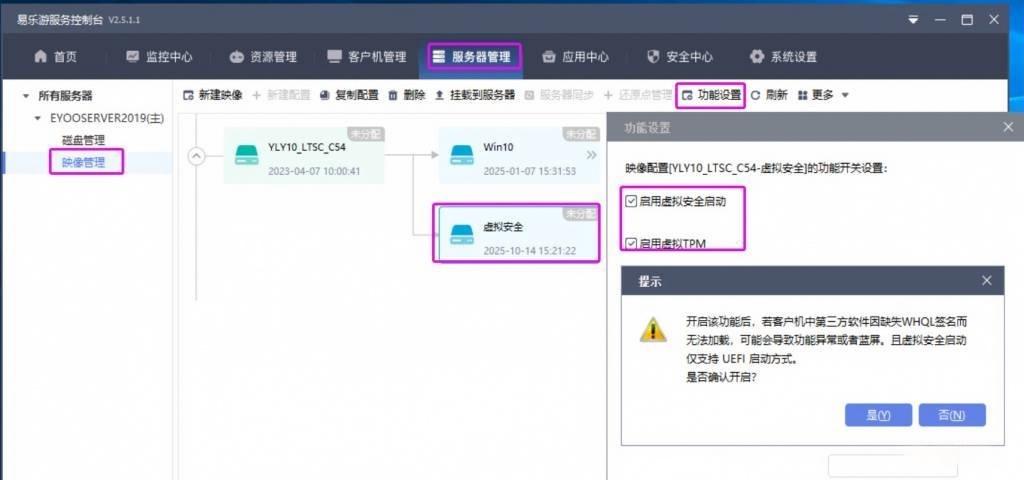Open the 更多 dropdown menu
The width and height of the screenshot is (1024, 480).
pyautogui.click(x=823, y=95)
